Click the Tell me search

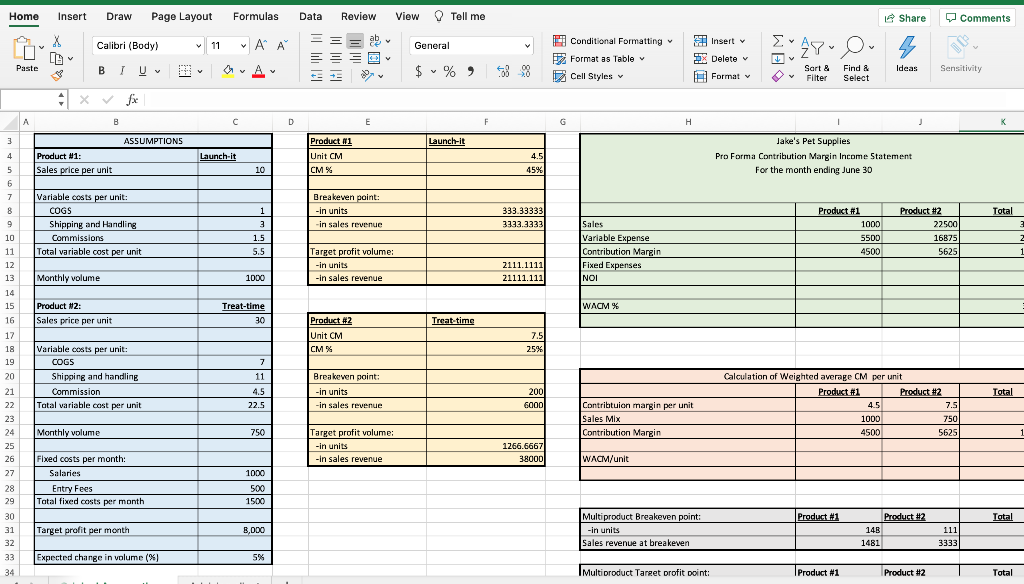click(460, 16)
